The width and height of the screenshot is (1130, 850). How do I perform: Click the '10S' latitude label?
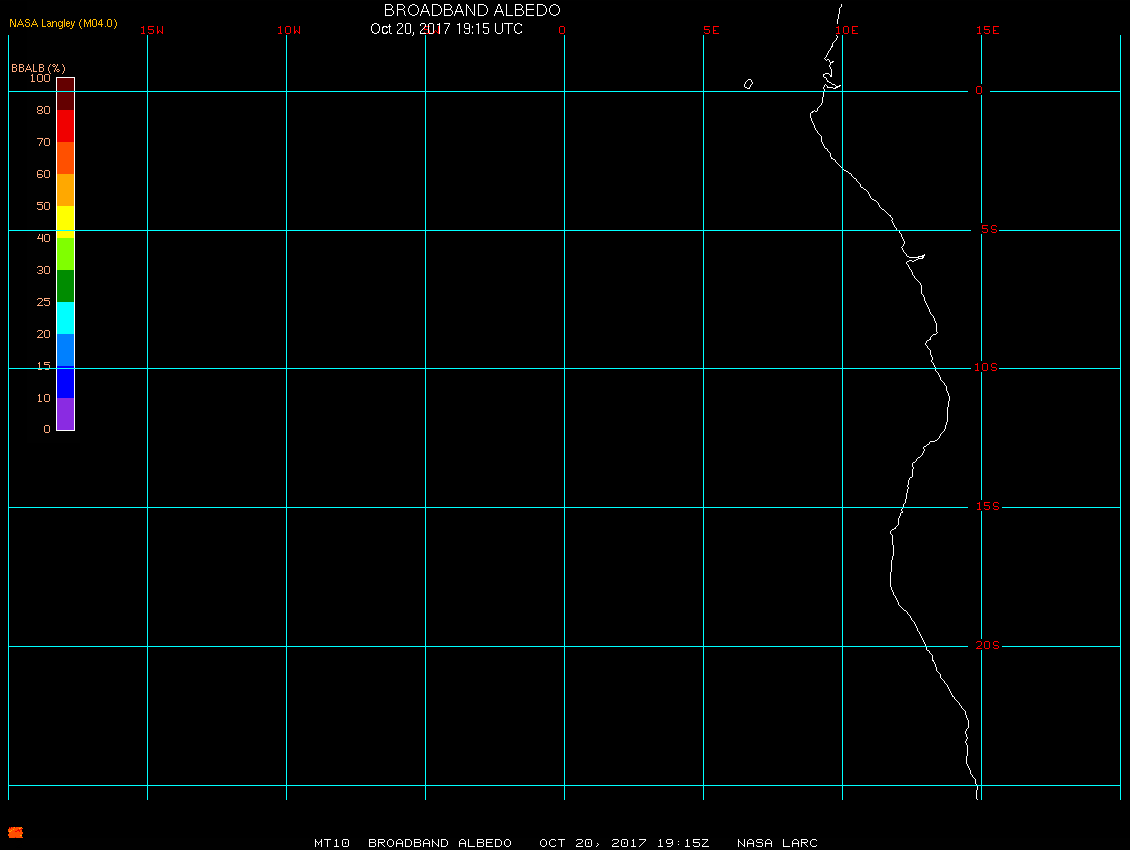click(x=986, y=368)
